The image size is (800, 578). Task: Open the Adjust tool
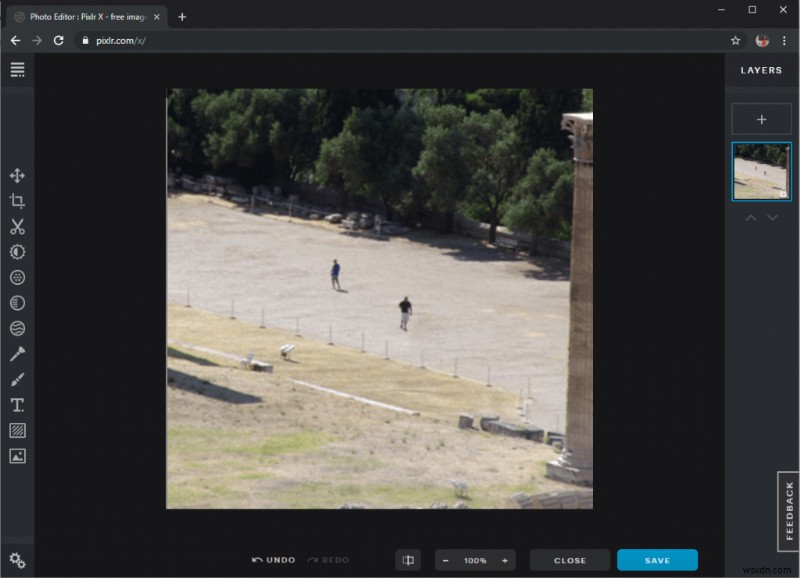[x=17, y=252]
